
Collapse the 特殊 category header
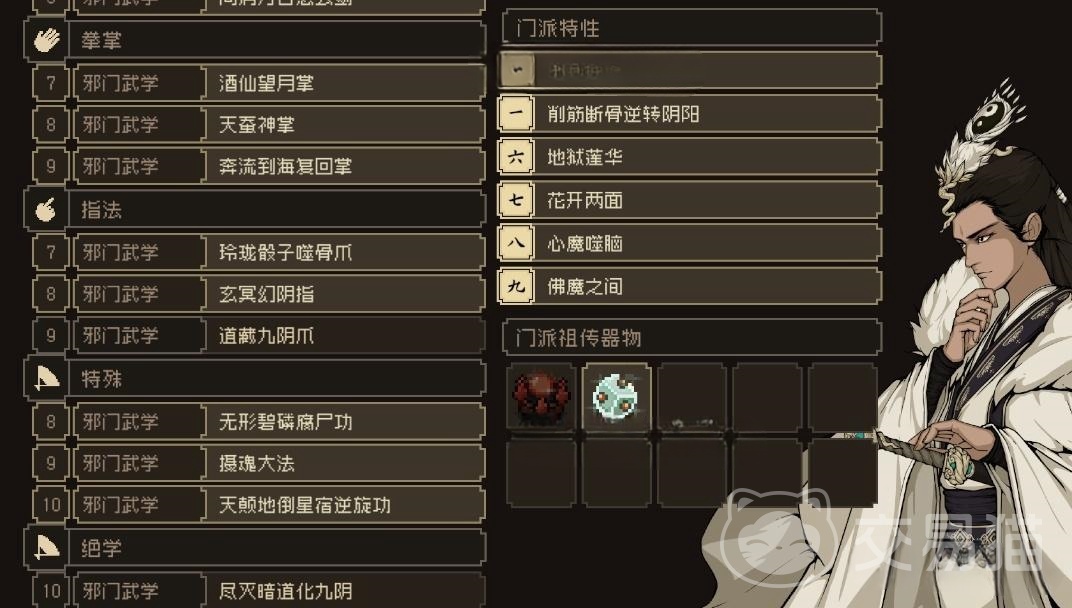[254, 378]
